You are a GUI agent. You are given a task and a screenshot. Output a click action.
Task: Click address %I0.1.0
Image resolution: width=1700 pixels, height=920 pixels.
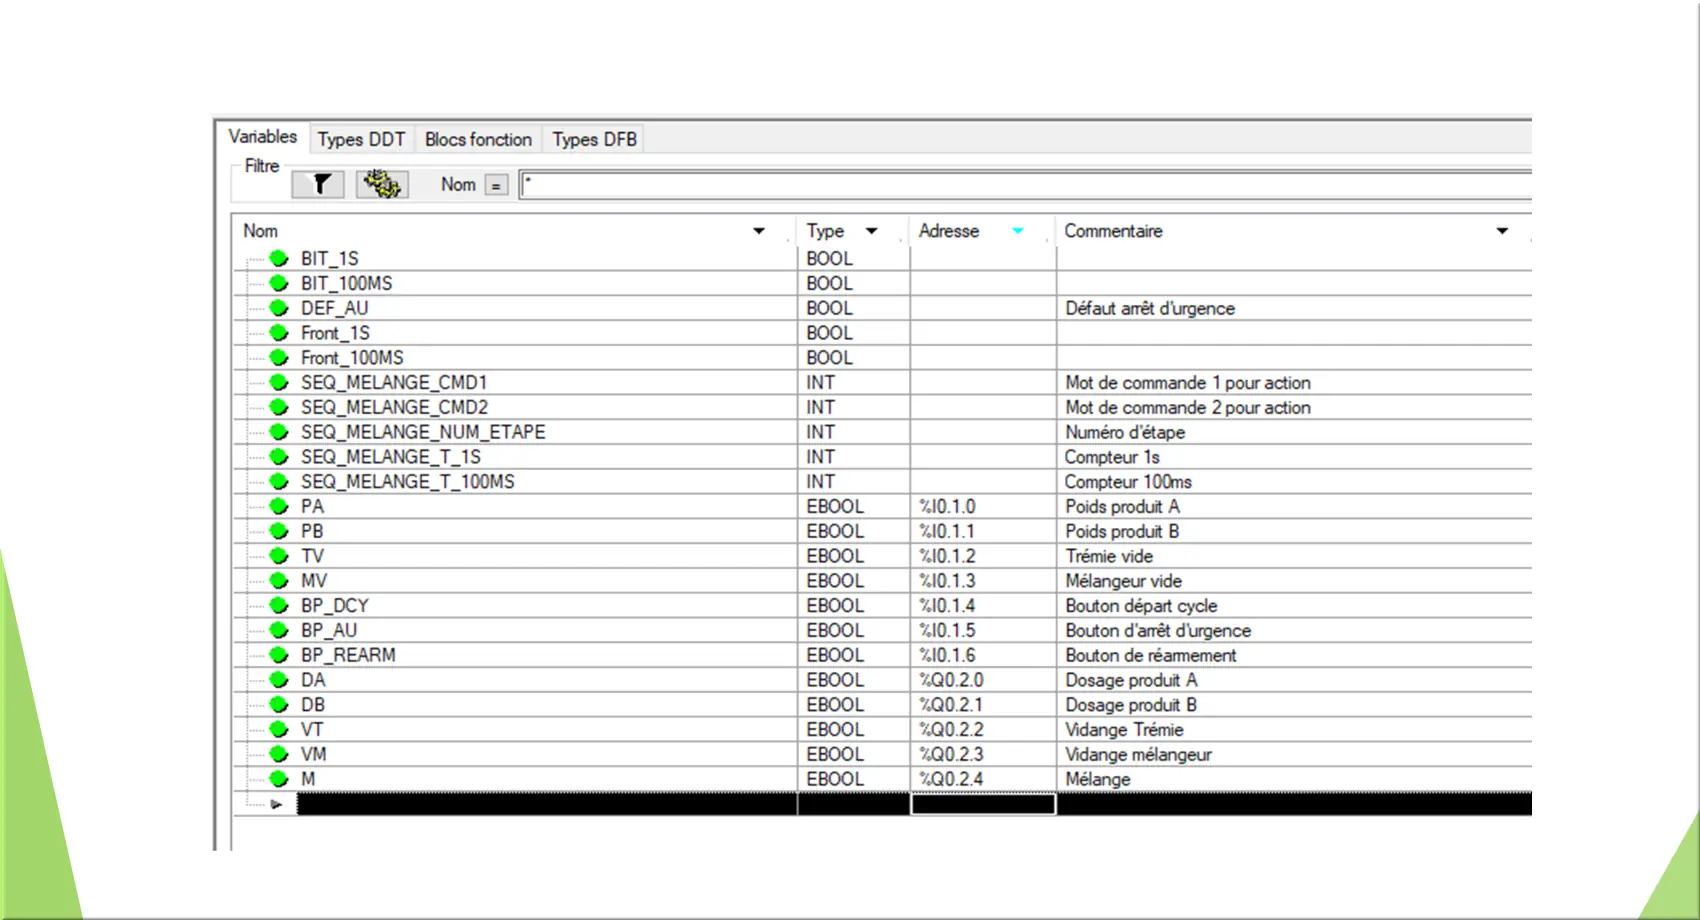point(947,507)
